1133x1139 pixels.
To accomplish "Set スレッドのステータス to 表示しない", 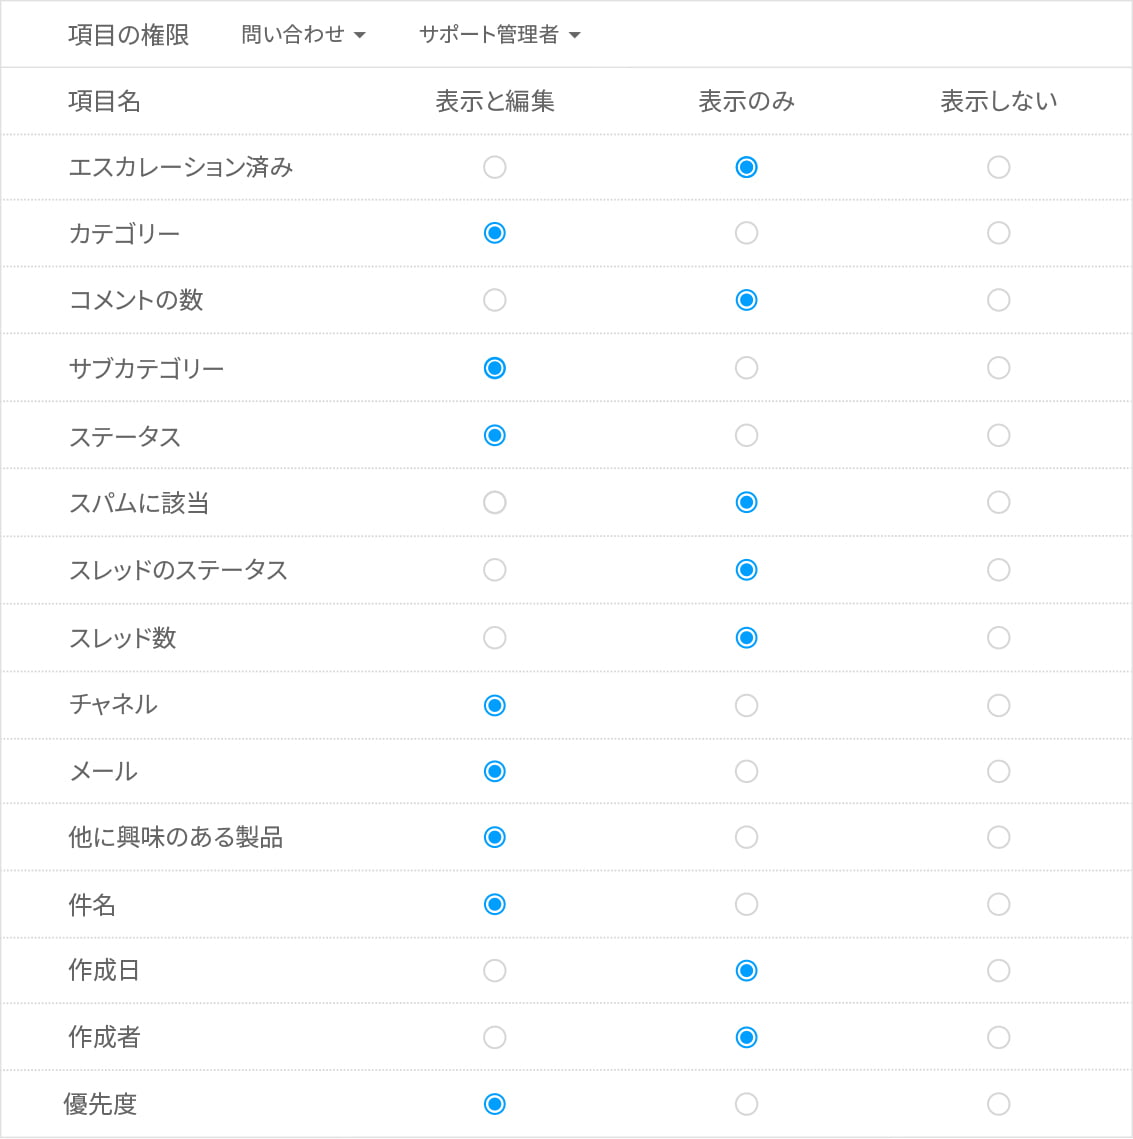I will click(x=998, y=570).
